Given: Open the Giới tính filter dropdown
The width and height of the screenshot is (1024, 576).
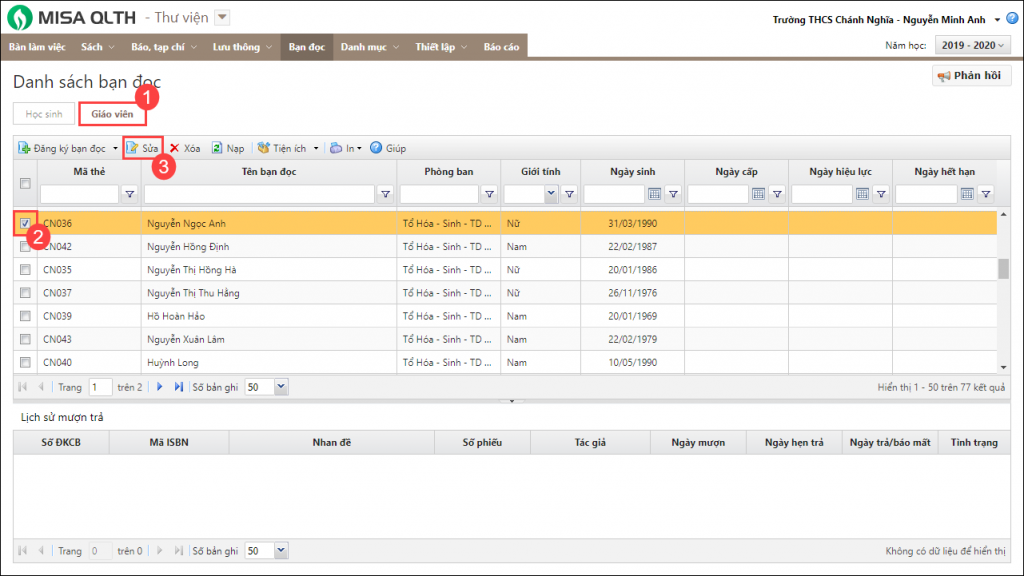Looking at the screenshot, I should tap(550, 194).
